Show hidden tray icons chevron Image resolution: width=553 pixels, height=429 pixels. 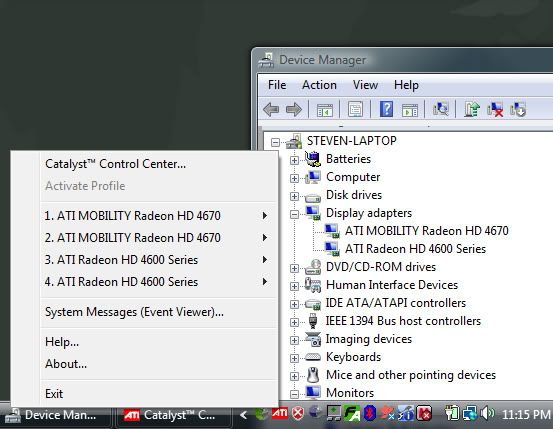243,415
